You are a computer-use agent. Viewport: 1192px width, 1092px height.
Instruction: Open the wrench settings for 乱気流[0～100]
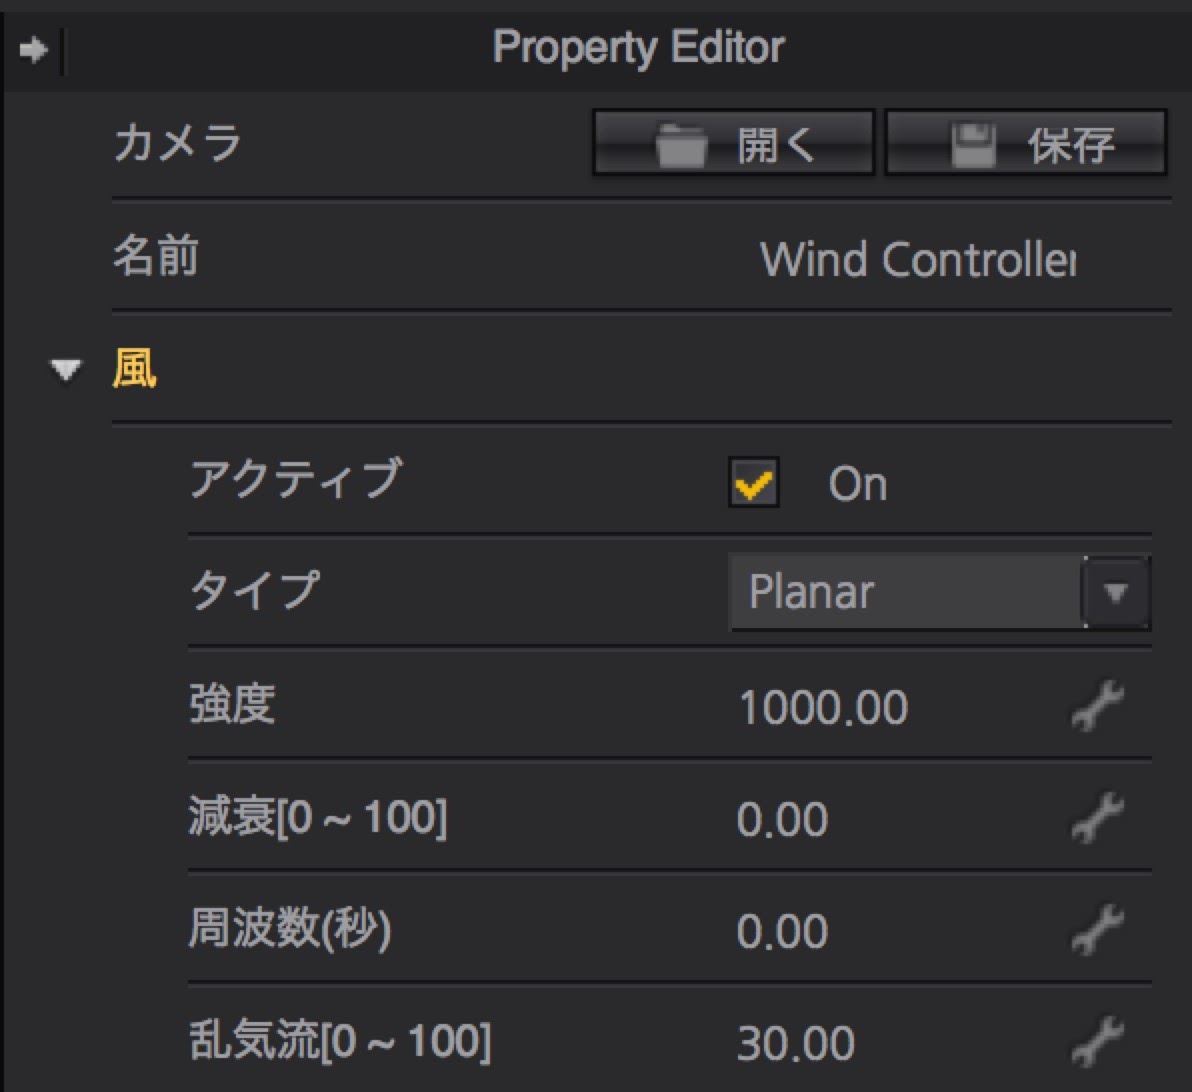[x=1097, y=1043]
